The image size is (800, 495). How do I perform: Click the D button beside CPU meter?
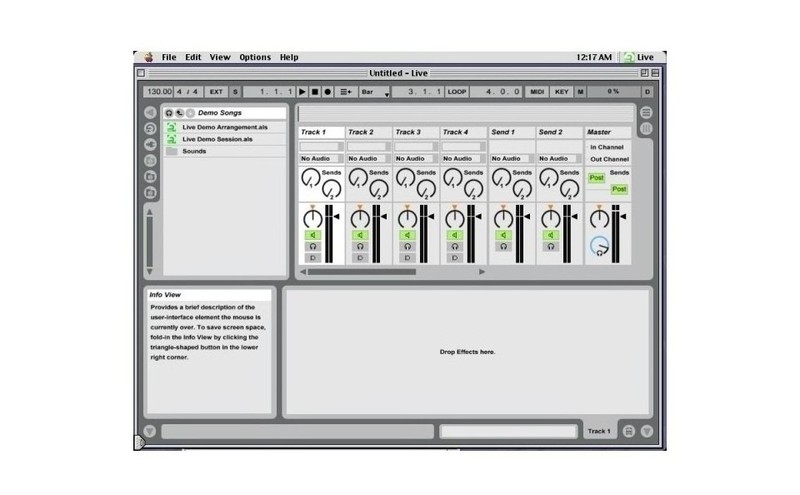click(x=647, y=92)
